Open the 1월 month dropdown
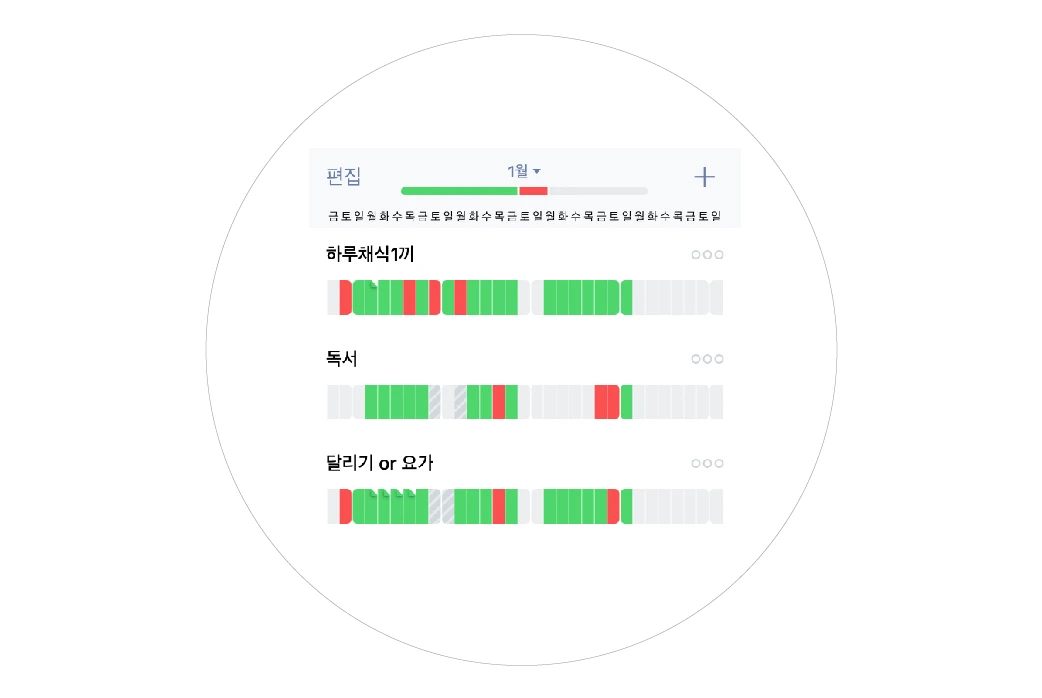 [x=520, y=170]
